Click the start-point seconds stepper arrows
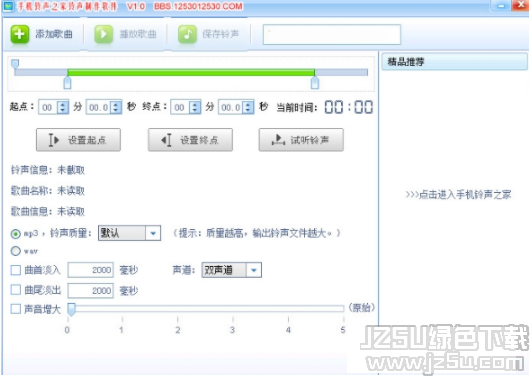530x376 pixels. (116, 108)
